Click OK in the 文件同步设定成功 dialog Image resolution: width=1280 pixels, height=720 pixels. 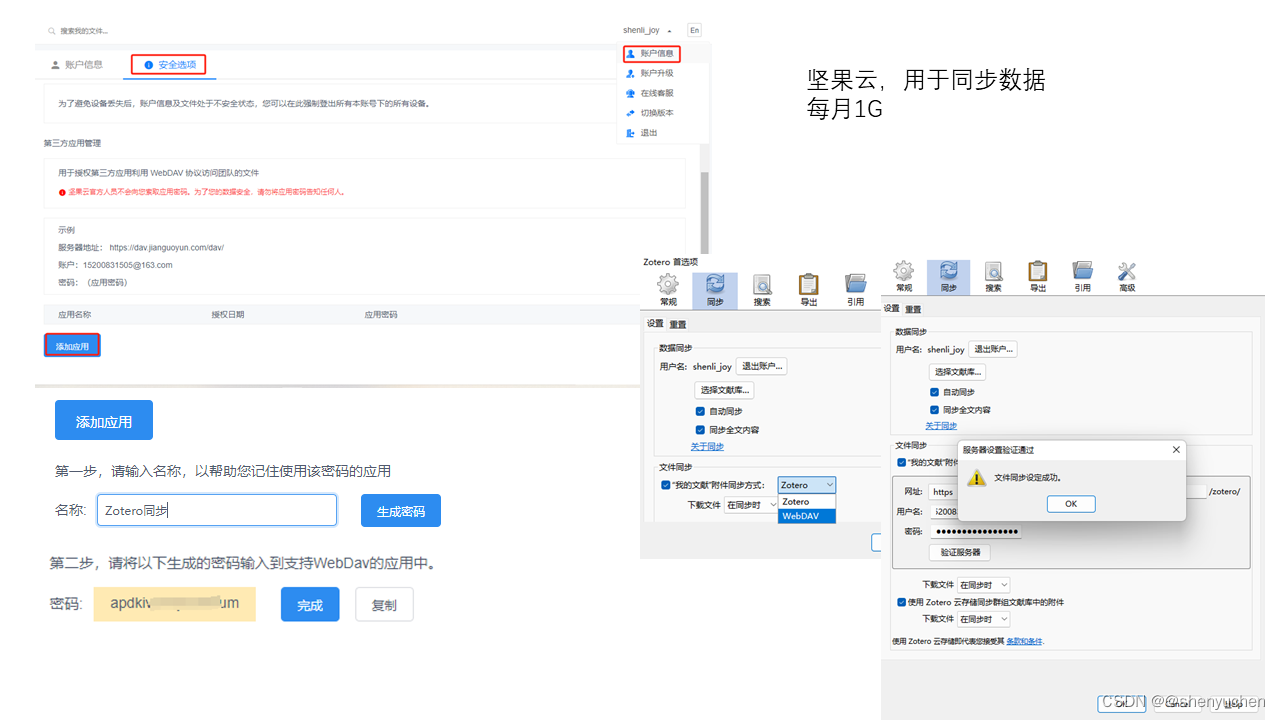point(1071,504)
